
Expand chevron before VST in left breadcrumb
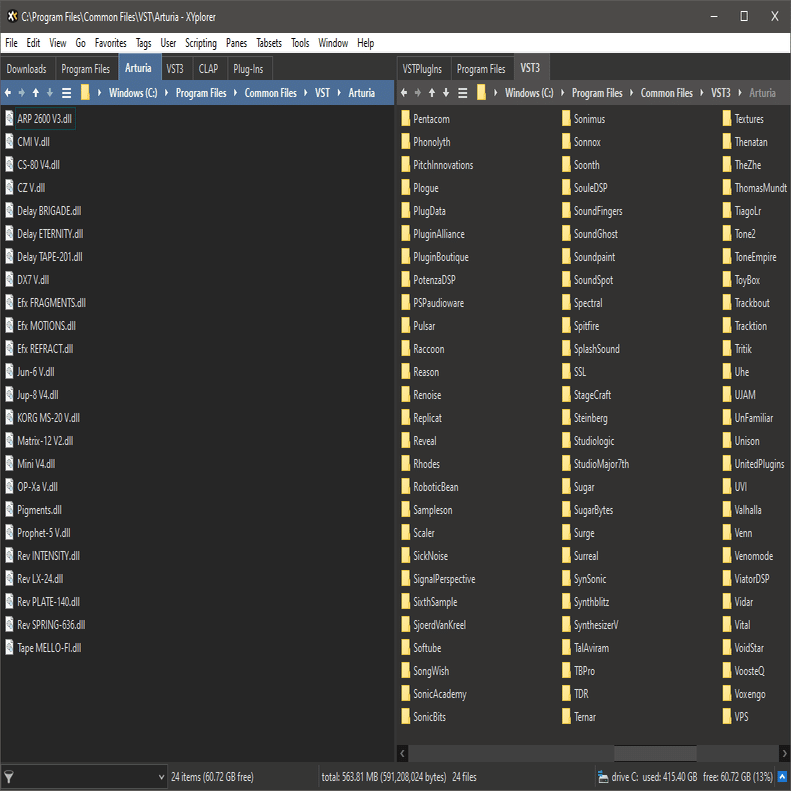(x=306, y=93)
